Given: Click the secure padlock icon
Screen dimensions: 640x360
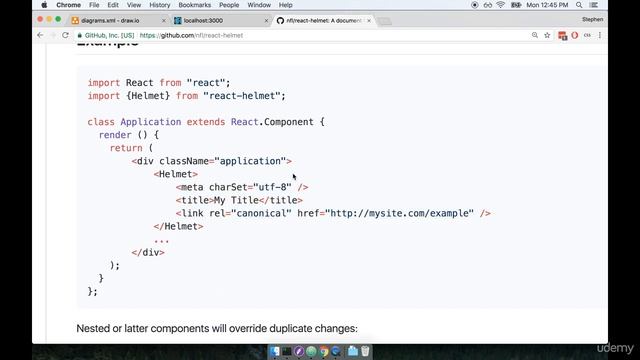Looking at the screenshot, I should (80, 36).
